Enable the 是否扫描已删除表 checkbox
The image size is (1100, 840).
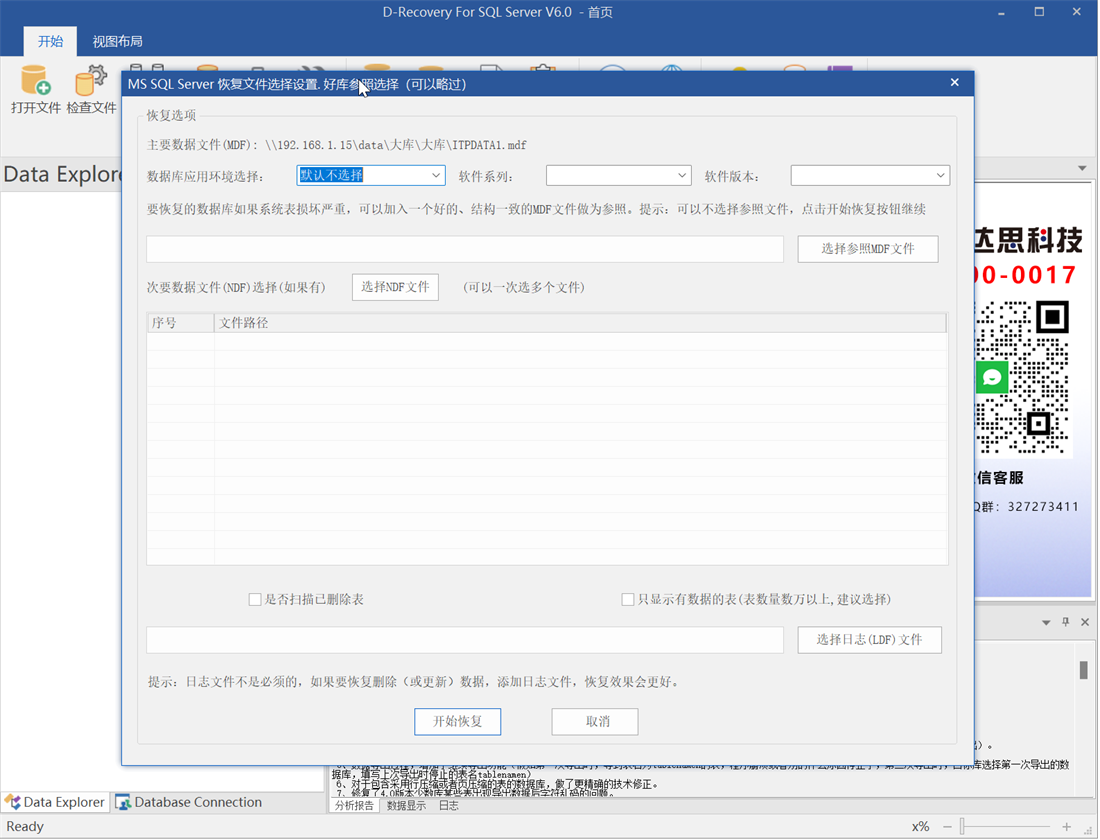[255, 599]
